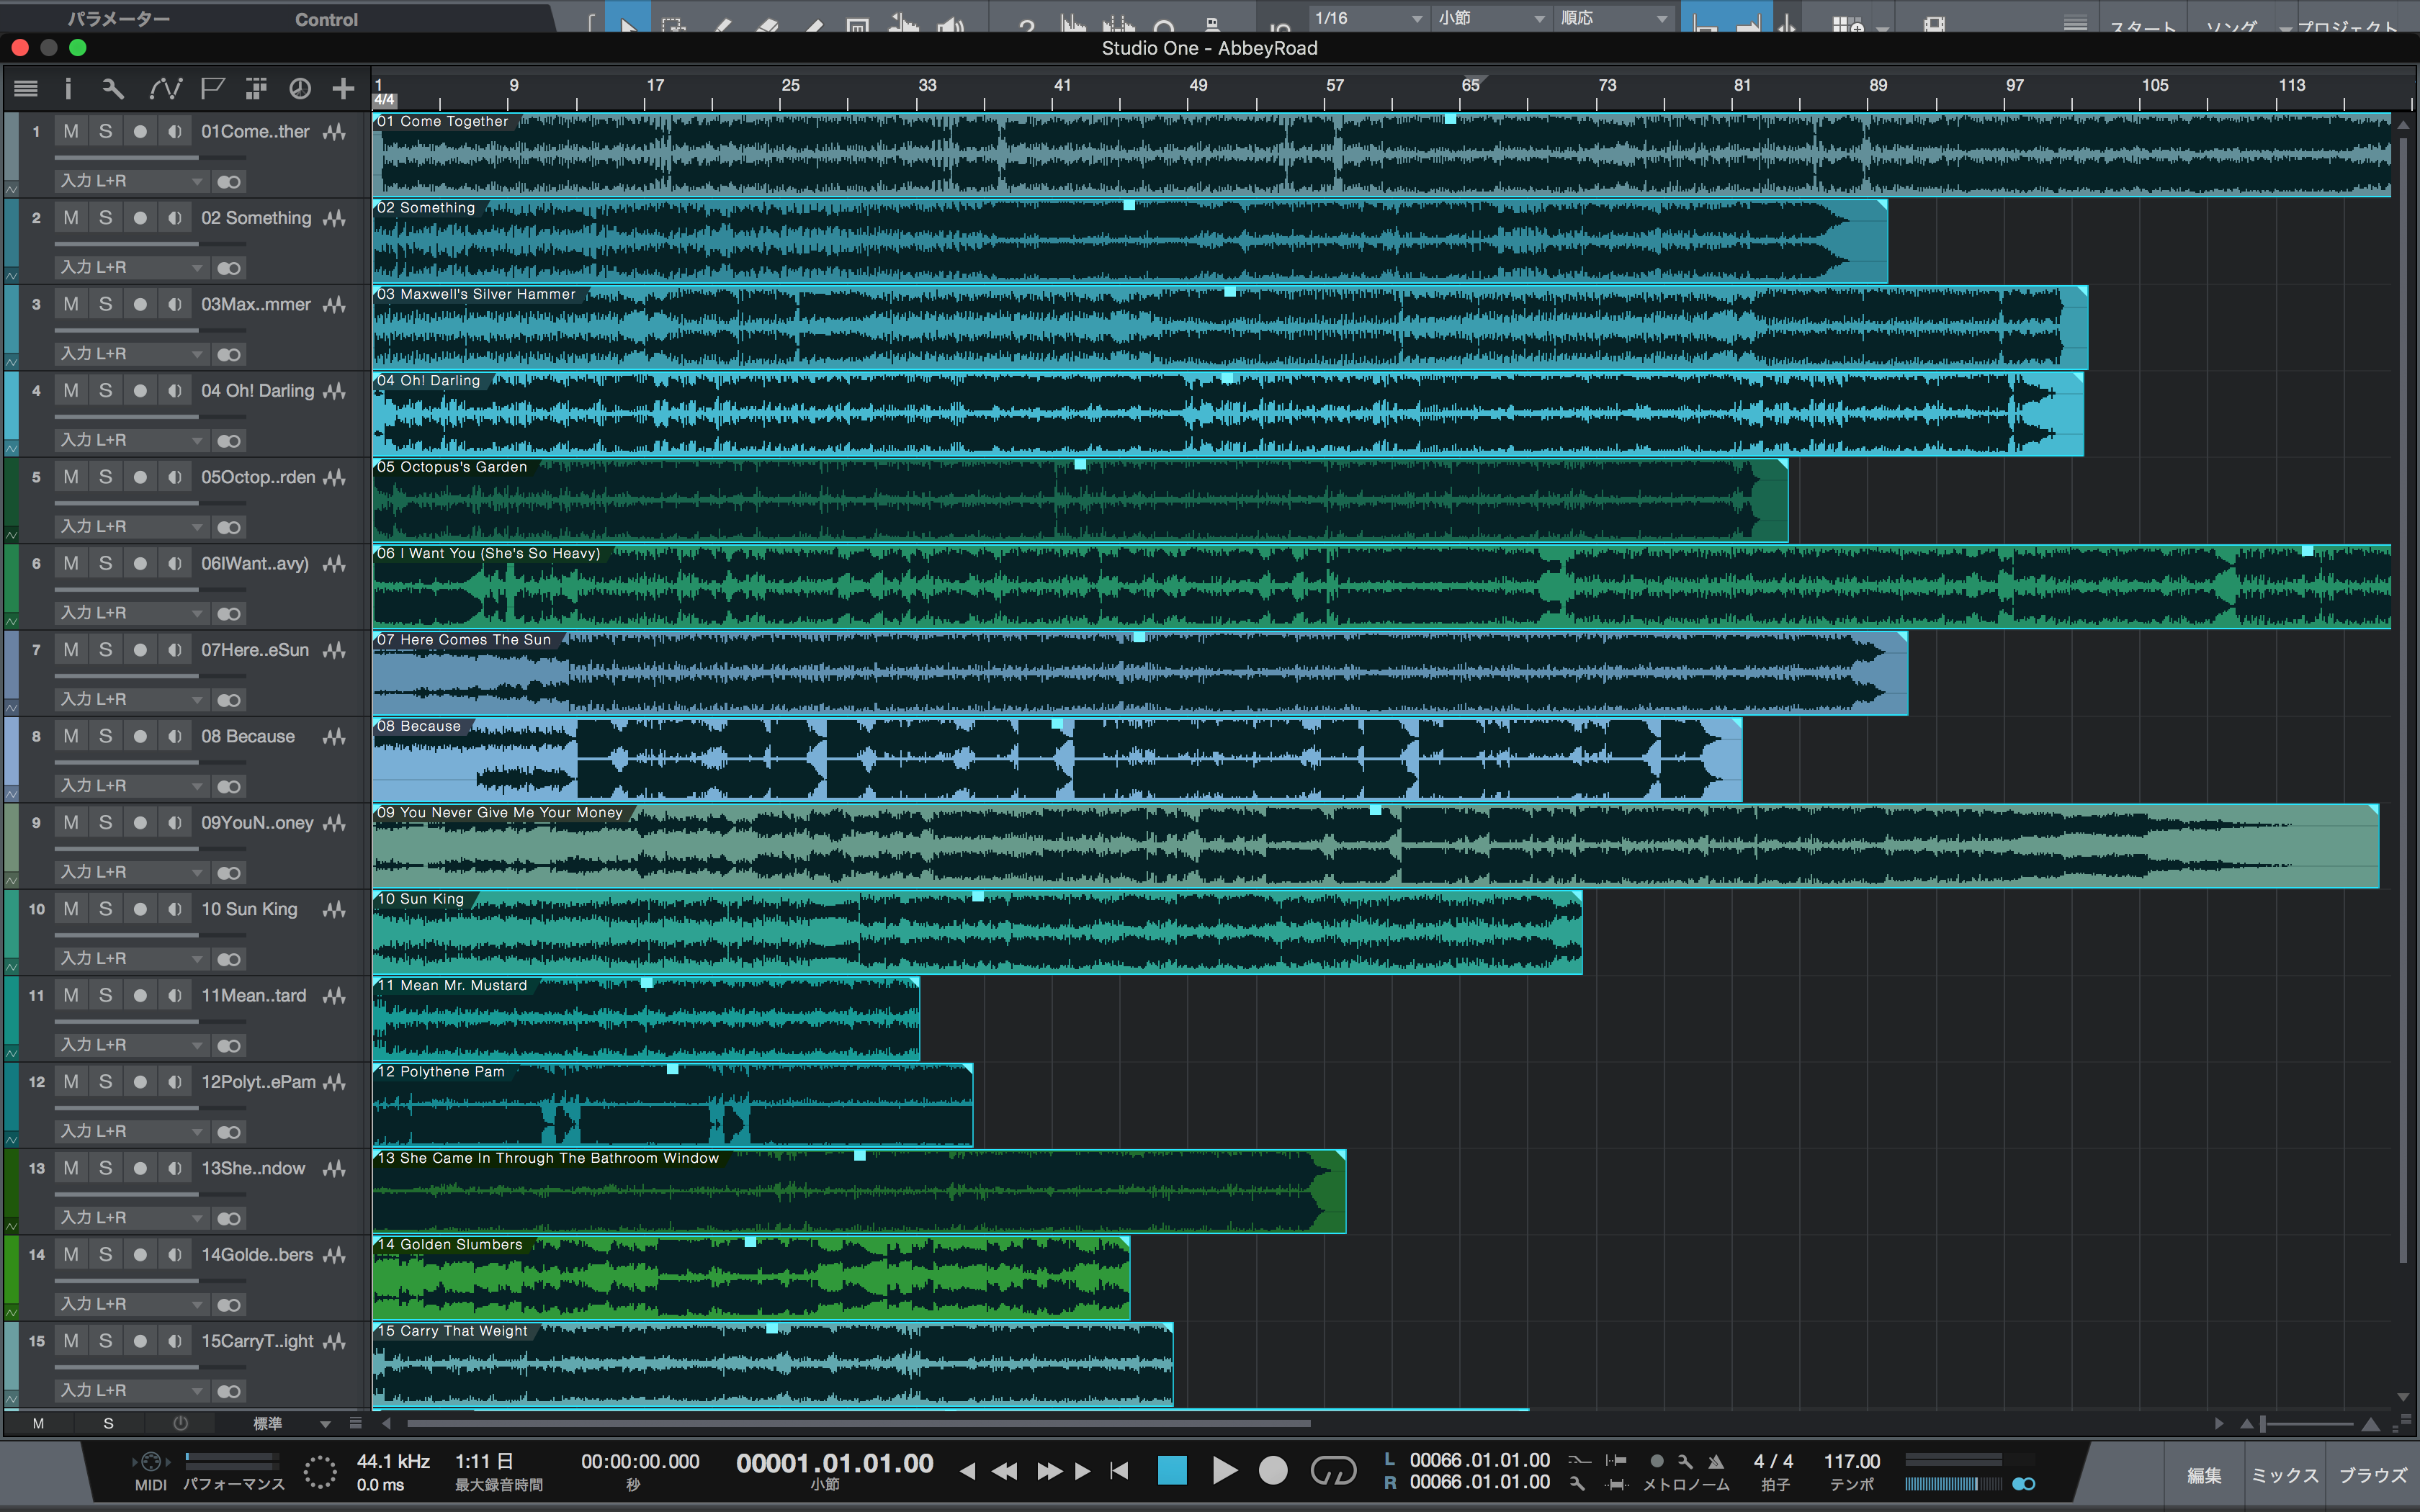Click the fast forward double-arrow button
The image size is (2420, 1512).
[1049, 1470]
